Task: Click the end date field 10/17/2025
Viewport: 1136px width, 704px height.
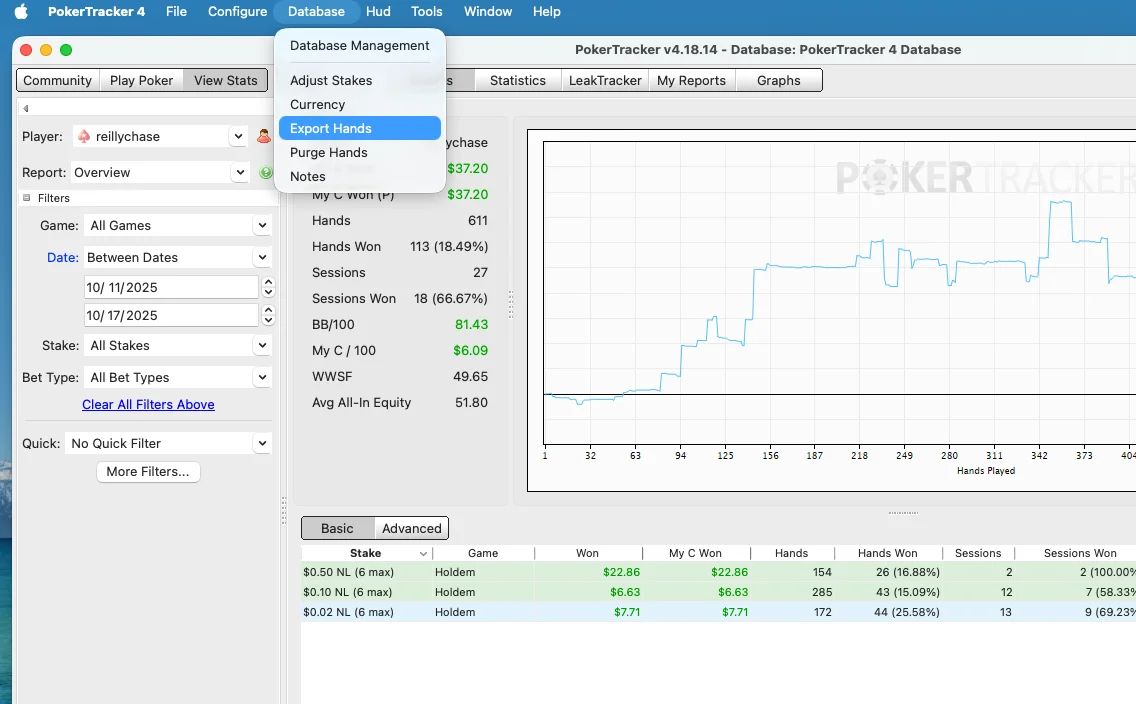Action: [170, 315]
